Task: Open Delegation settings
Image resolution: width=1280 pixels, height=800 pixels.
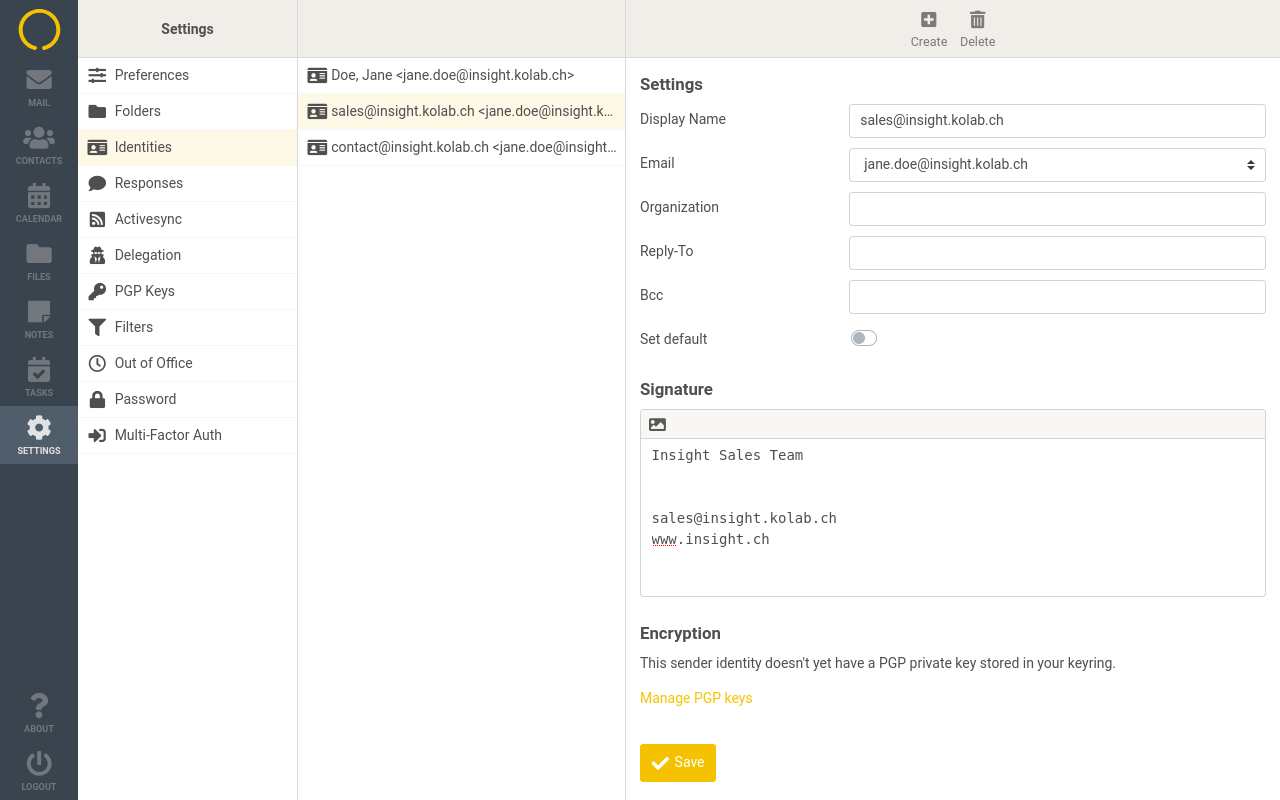Action: 188,255
